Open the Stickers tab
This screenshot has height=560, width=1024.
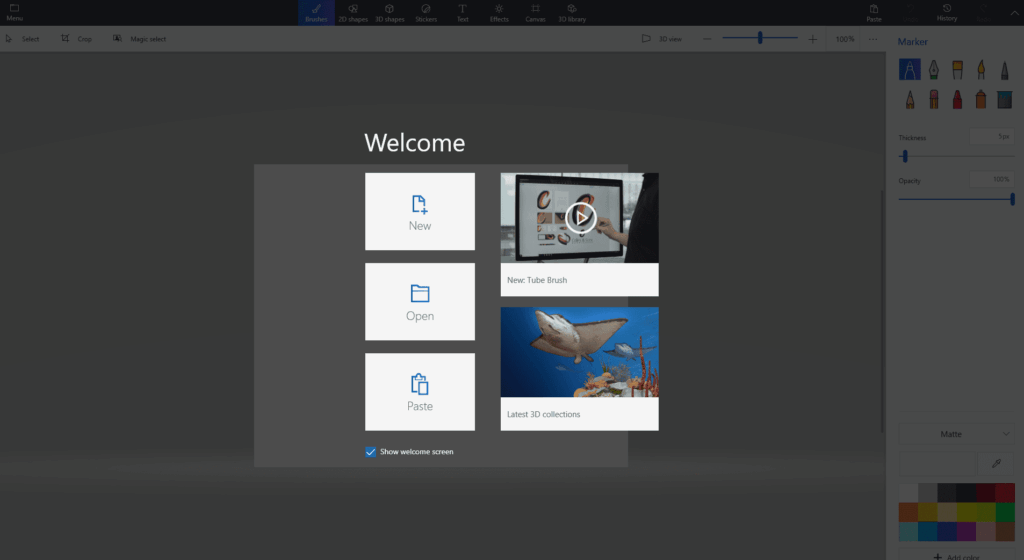pos(426,12)
